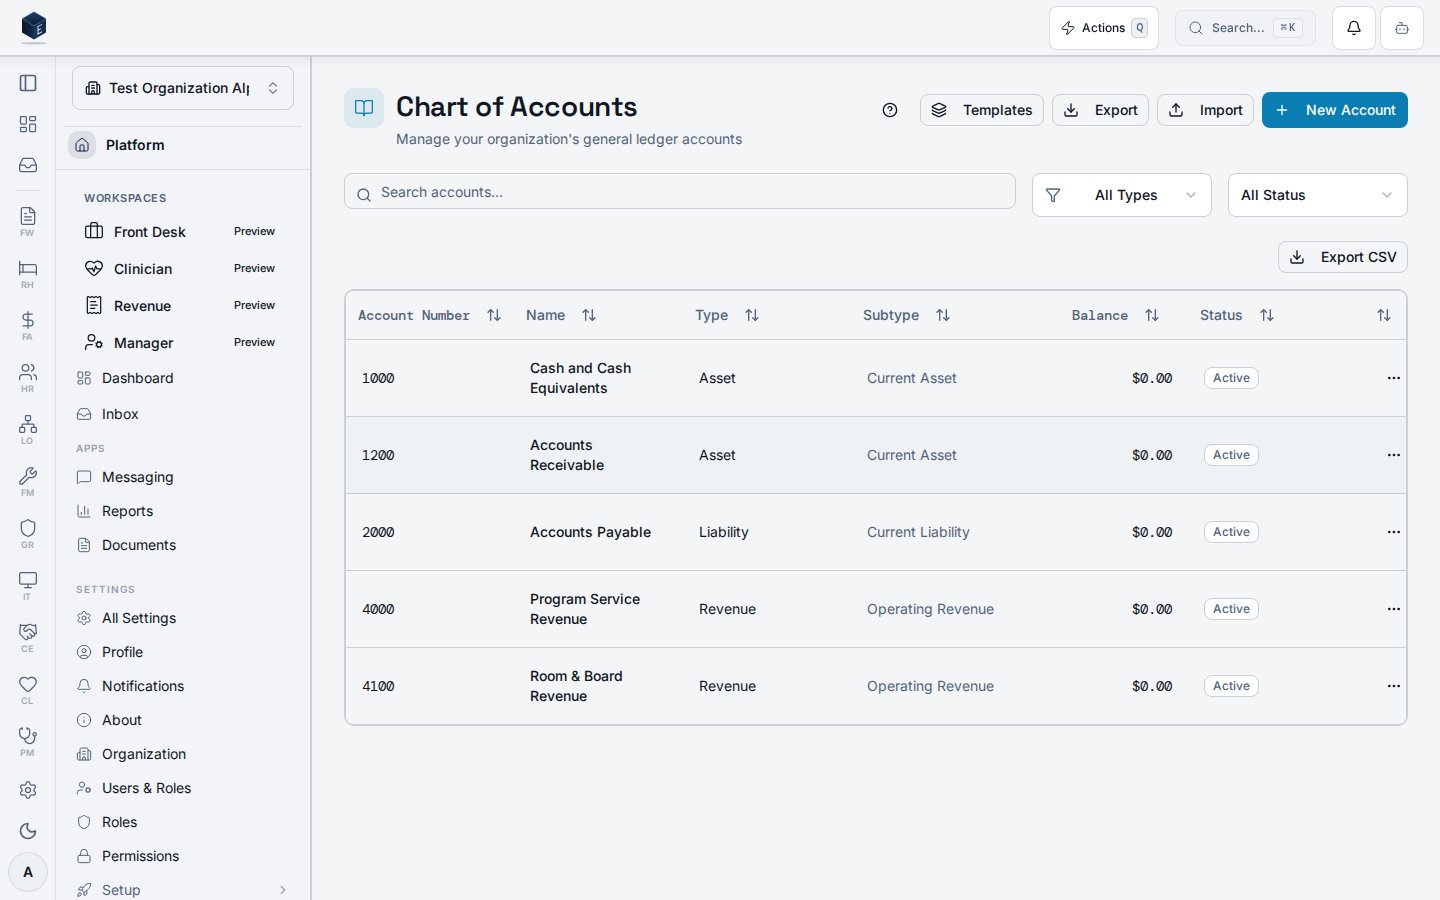This screenshot has height=900, width=1440.
Task: Go to Messaging in sidebar
Action: (x=183, y=477)
